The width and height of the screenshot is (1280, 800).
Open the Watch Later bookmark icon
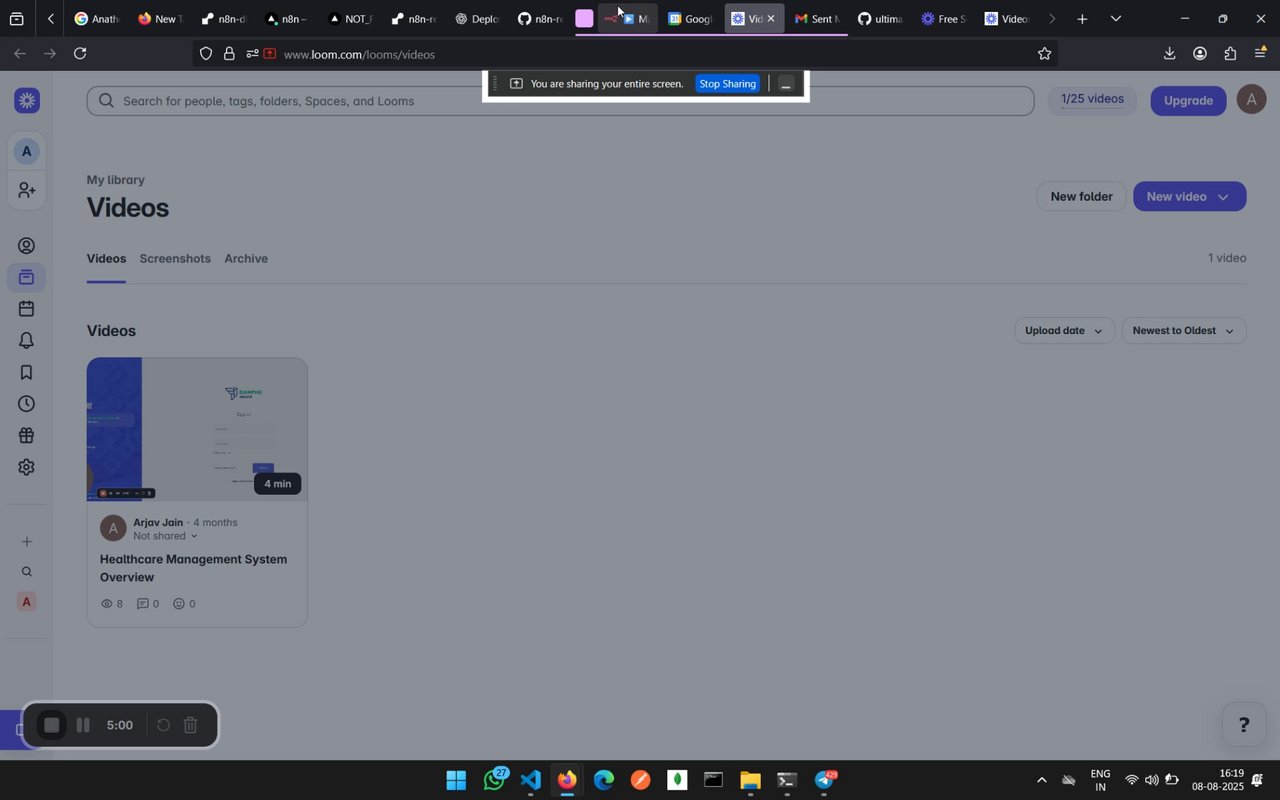[27, 373]
